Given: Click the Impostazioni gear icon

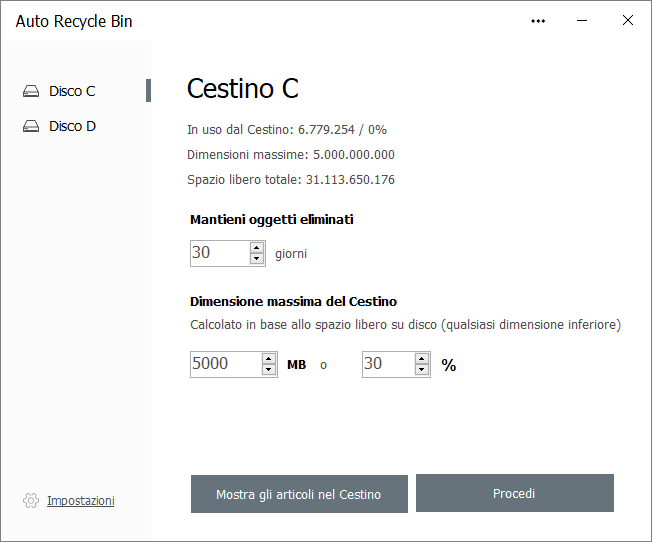Looking at the screenshot, I should 30,500.
